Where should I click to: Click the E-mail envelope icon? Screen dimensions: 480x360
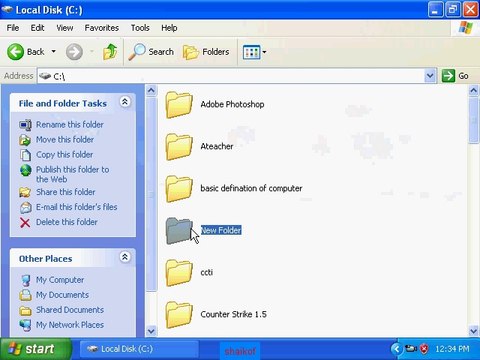click(x=25, y=207)
